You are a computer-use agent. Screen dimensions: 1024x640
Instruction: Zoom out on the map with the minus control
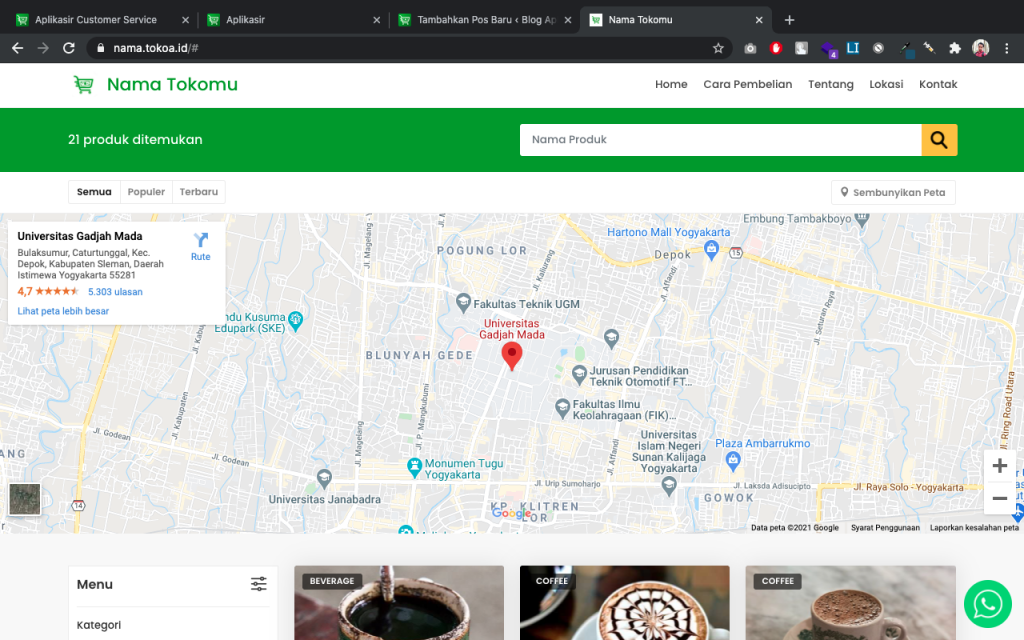[x=999, y=498]
